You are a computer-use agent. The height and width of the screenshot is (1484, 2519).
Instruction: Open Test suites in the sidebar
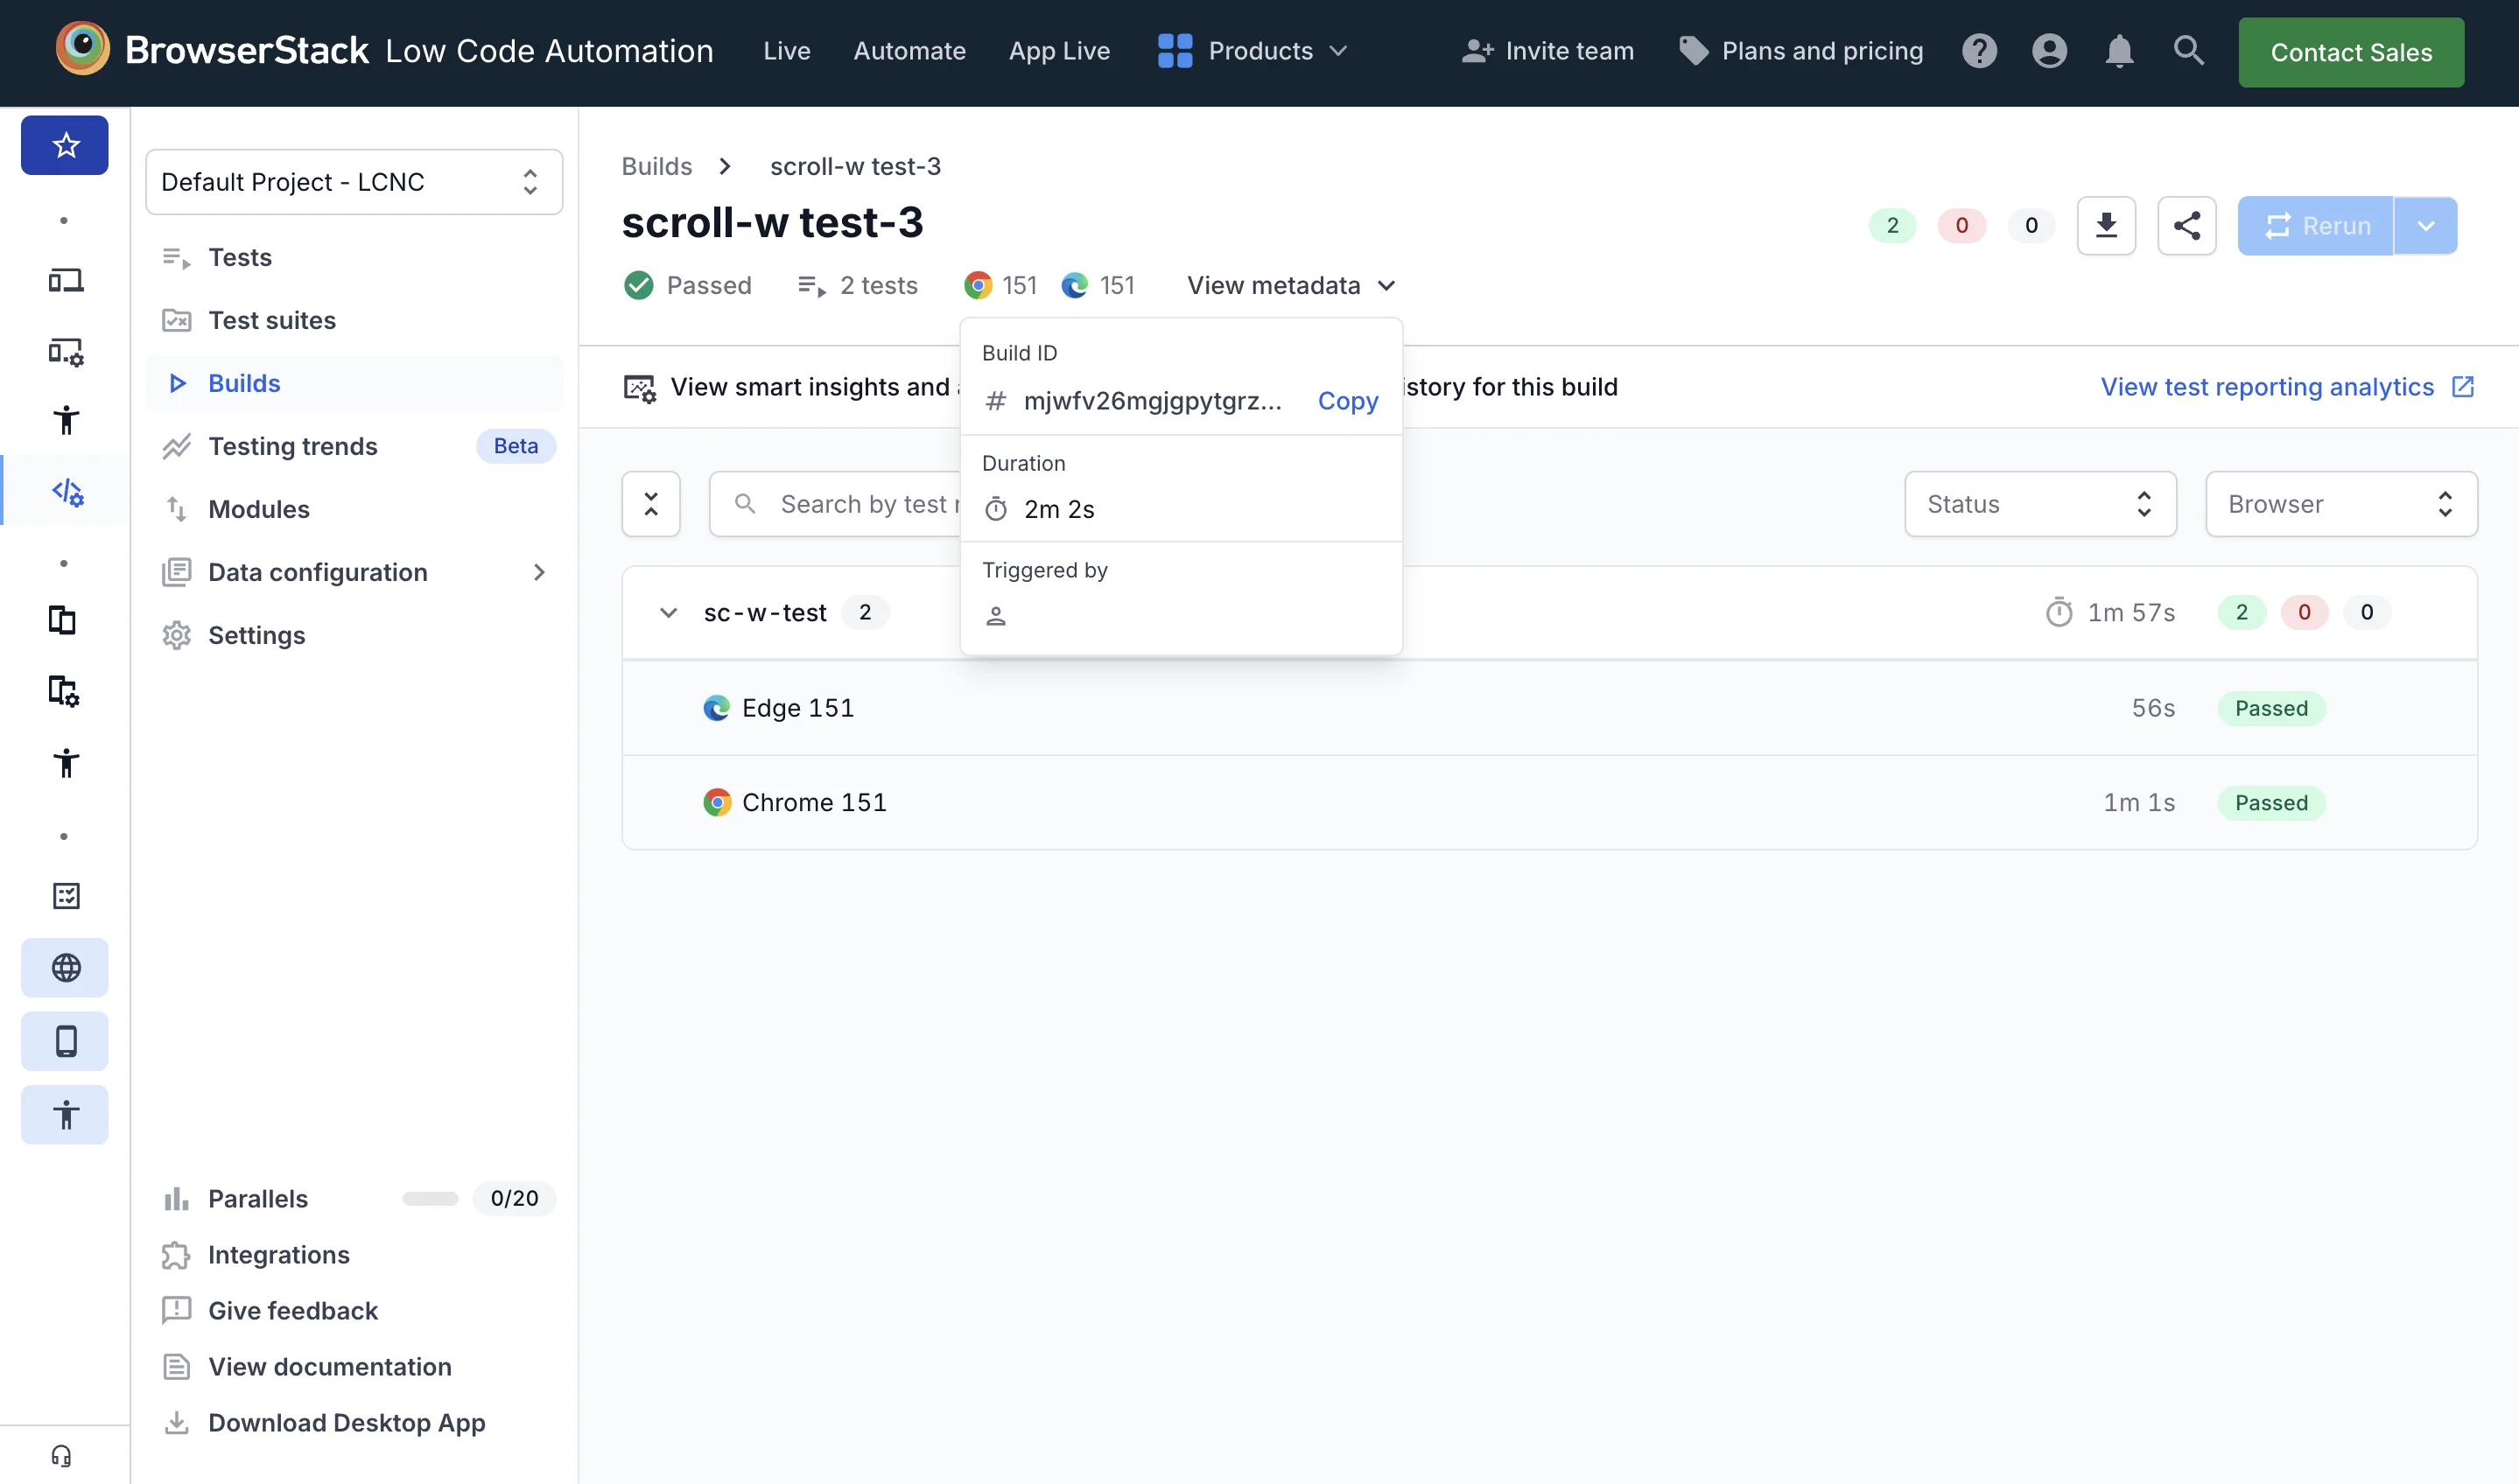(x=354, y=320)
